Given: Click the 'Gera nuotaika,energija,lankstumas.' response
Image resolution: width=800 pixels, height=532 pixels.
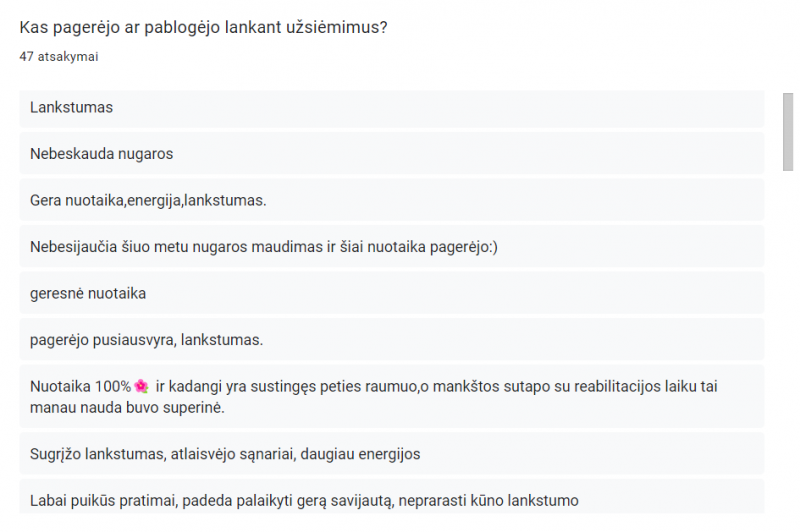Looking at the screenshot, I should [x=391, y=200].
